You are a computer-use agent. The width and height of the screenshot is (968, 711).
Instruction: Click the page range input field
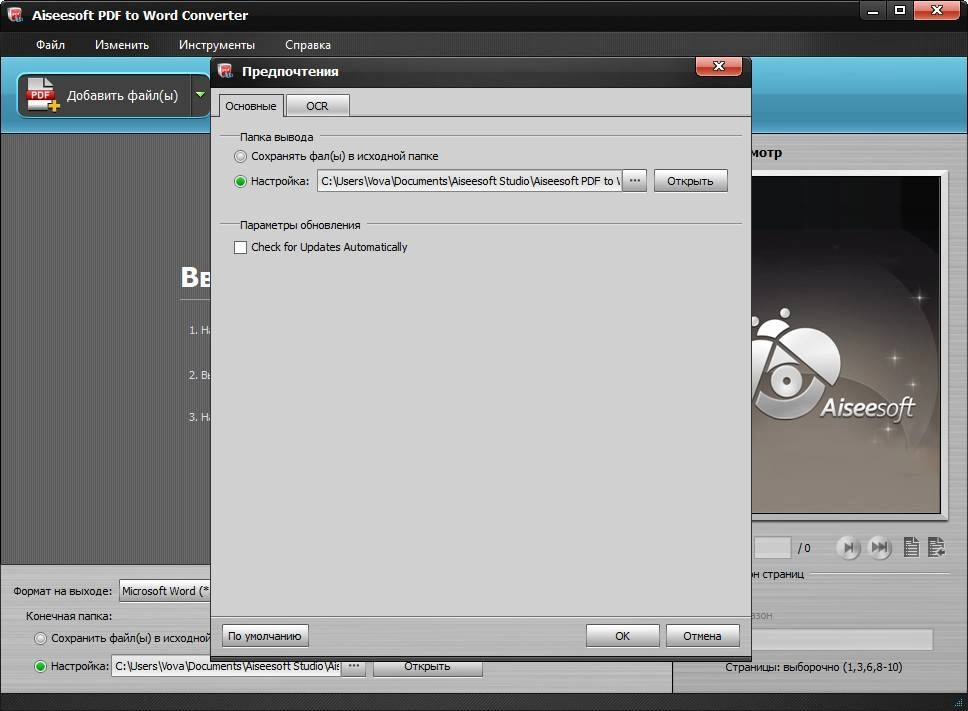pyautogui.click(x=842, y=639)
